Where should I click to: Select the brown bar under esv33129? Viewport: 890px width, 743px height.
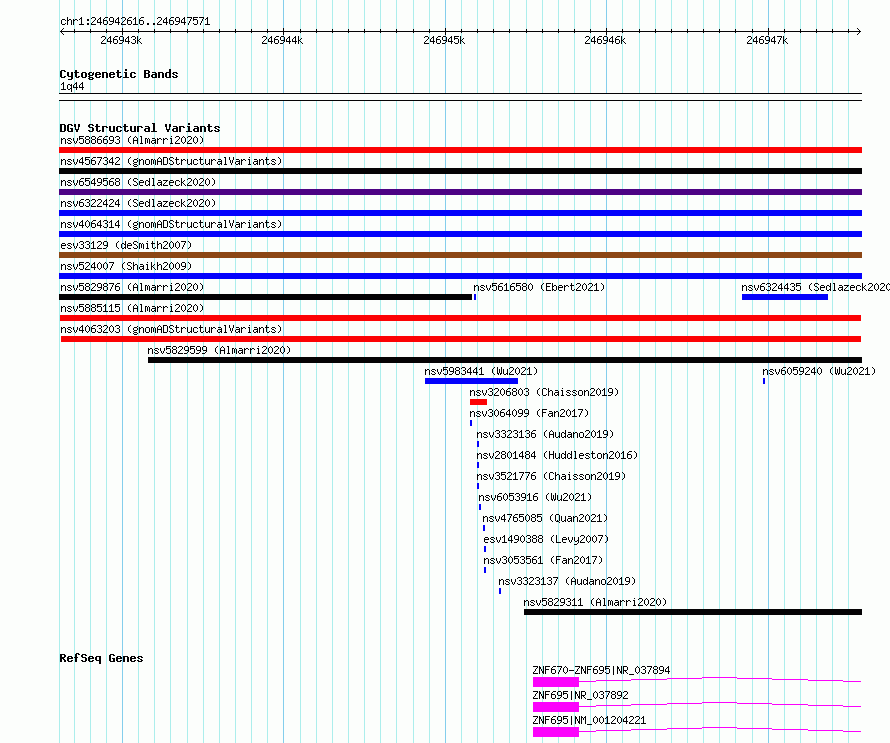pyautogui.click(x=460, y=255)
